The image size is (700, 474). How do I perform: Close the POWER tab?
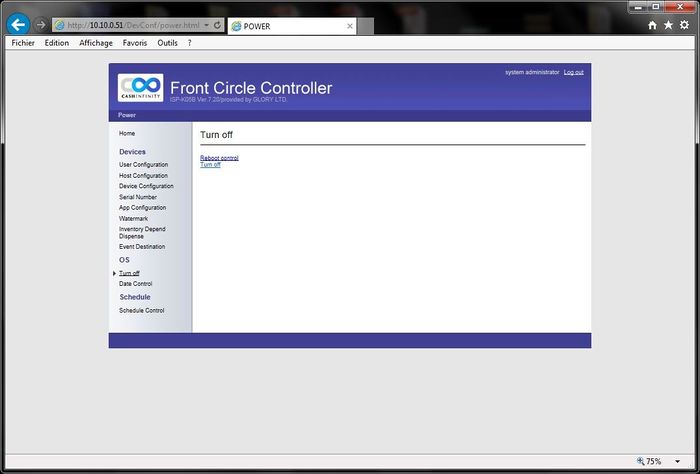[350, 26]
